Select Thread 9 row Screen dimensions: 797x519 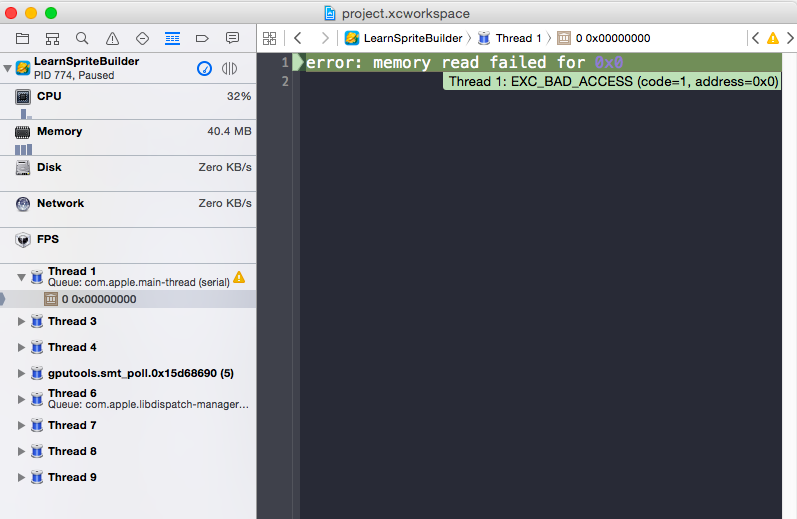coord(128,477)
